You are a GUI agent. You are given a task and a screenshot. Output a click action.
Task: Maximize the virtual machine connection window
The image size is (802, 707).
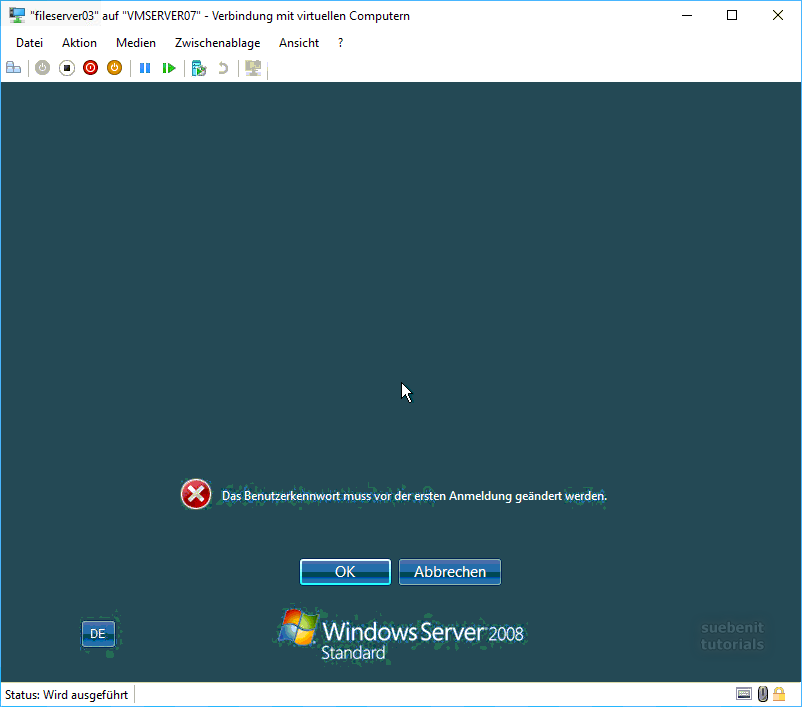[732, 15]
